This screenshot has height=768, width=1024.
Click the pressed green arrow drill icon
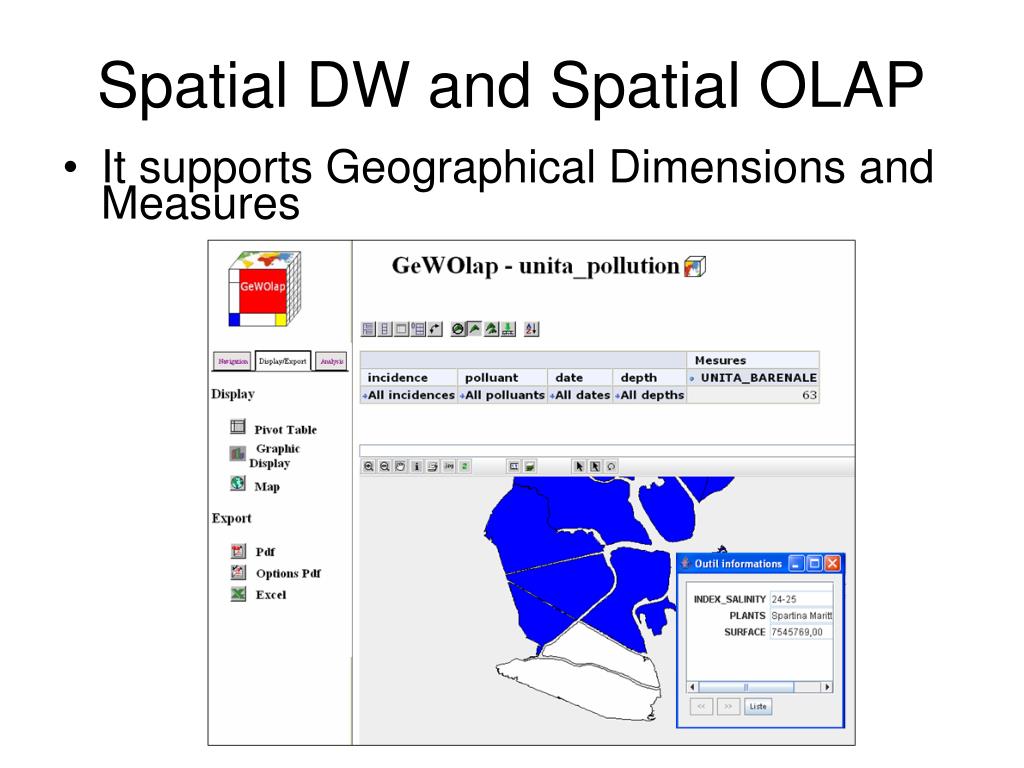coord(475,328)
